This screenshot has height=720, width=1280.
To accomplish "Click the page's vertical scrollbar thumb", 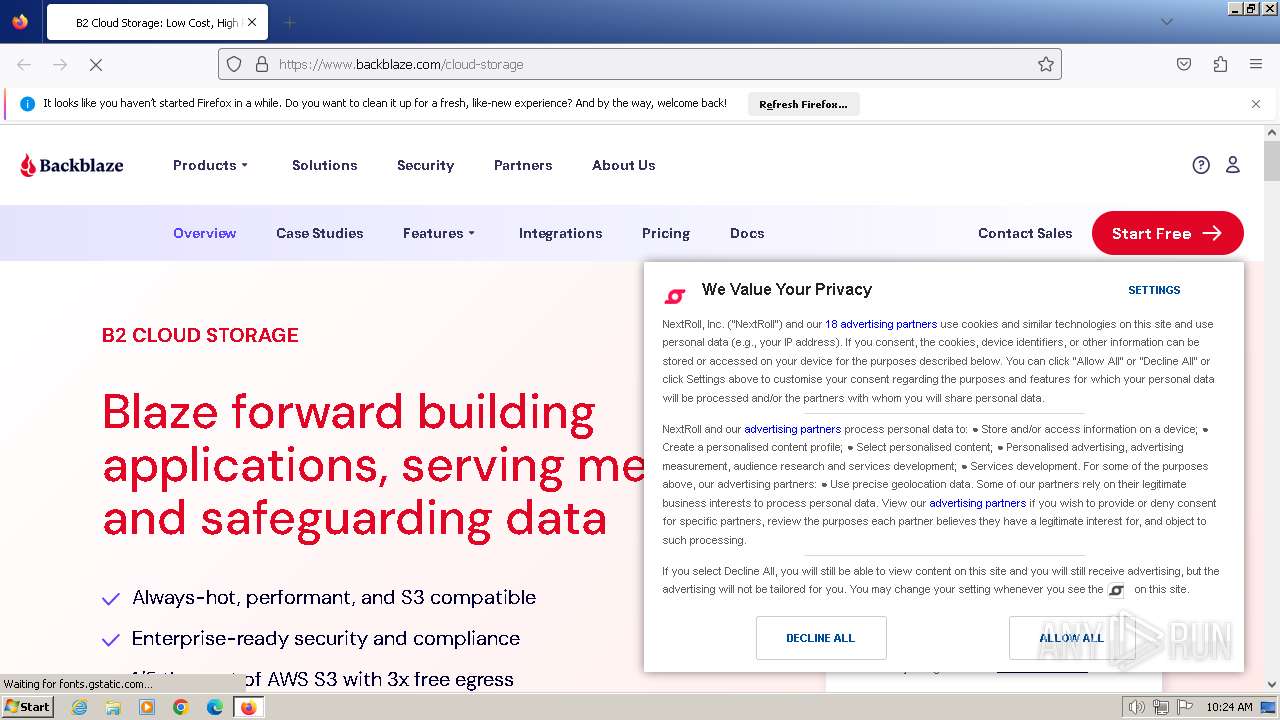I will coord(1272,161).
